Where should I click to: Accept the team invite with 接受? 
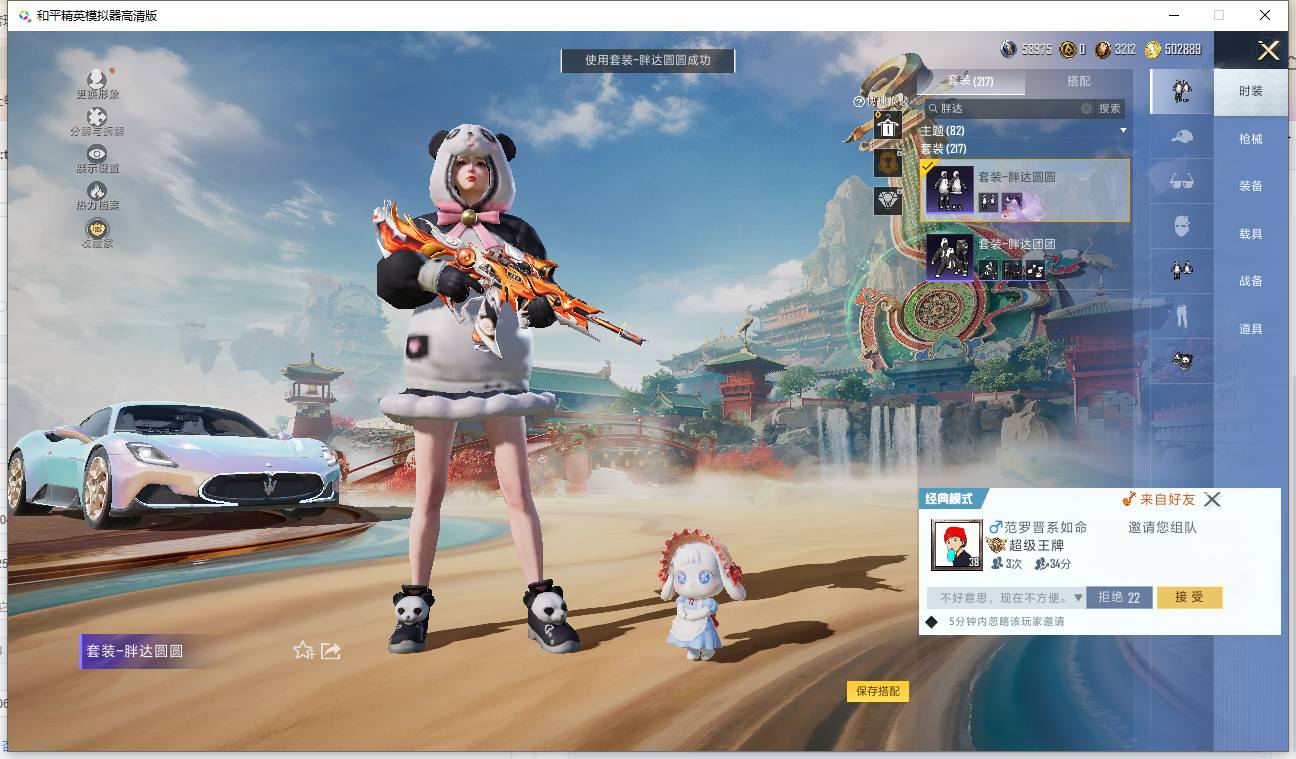coord(1189,597)
